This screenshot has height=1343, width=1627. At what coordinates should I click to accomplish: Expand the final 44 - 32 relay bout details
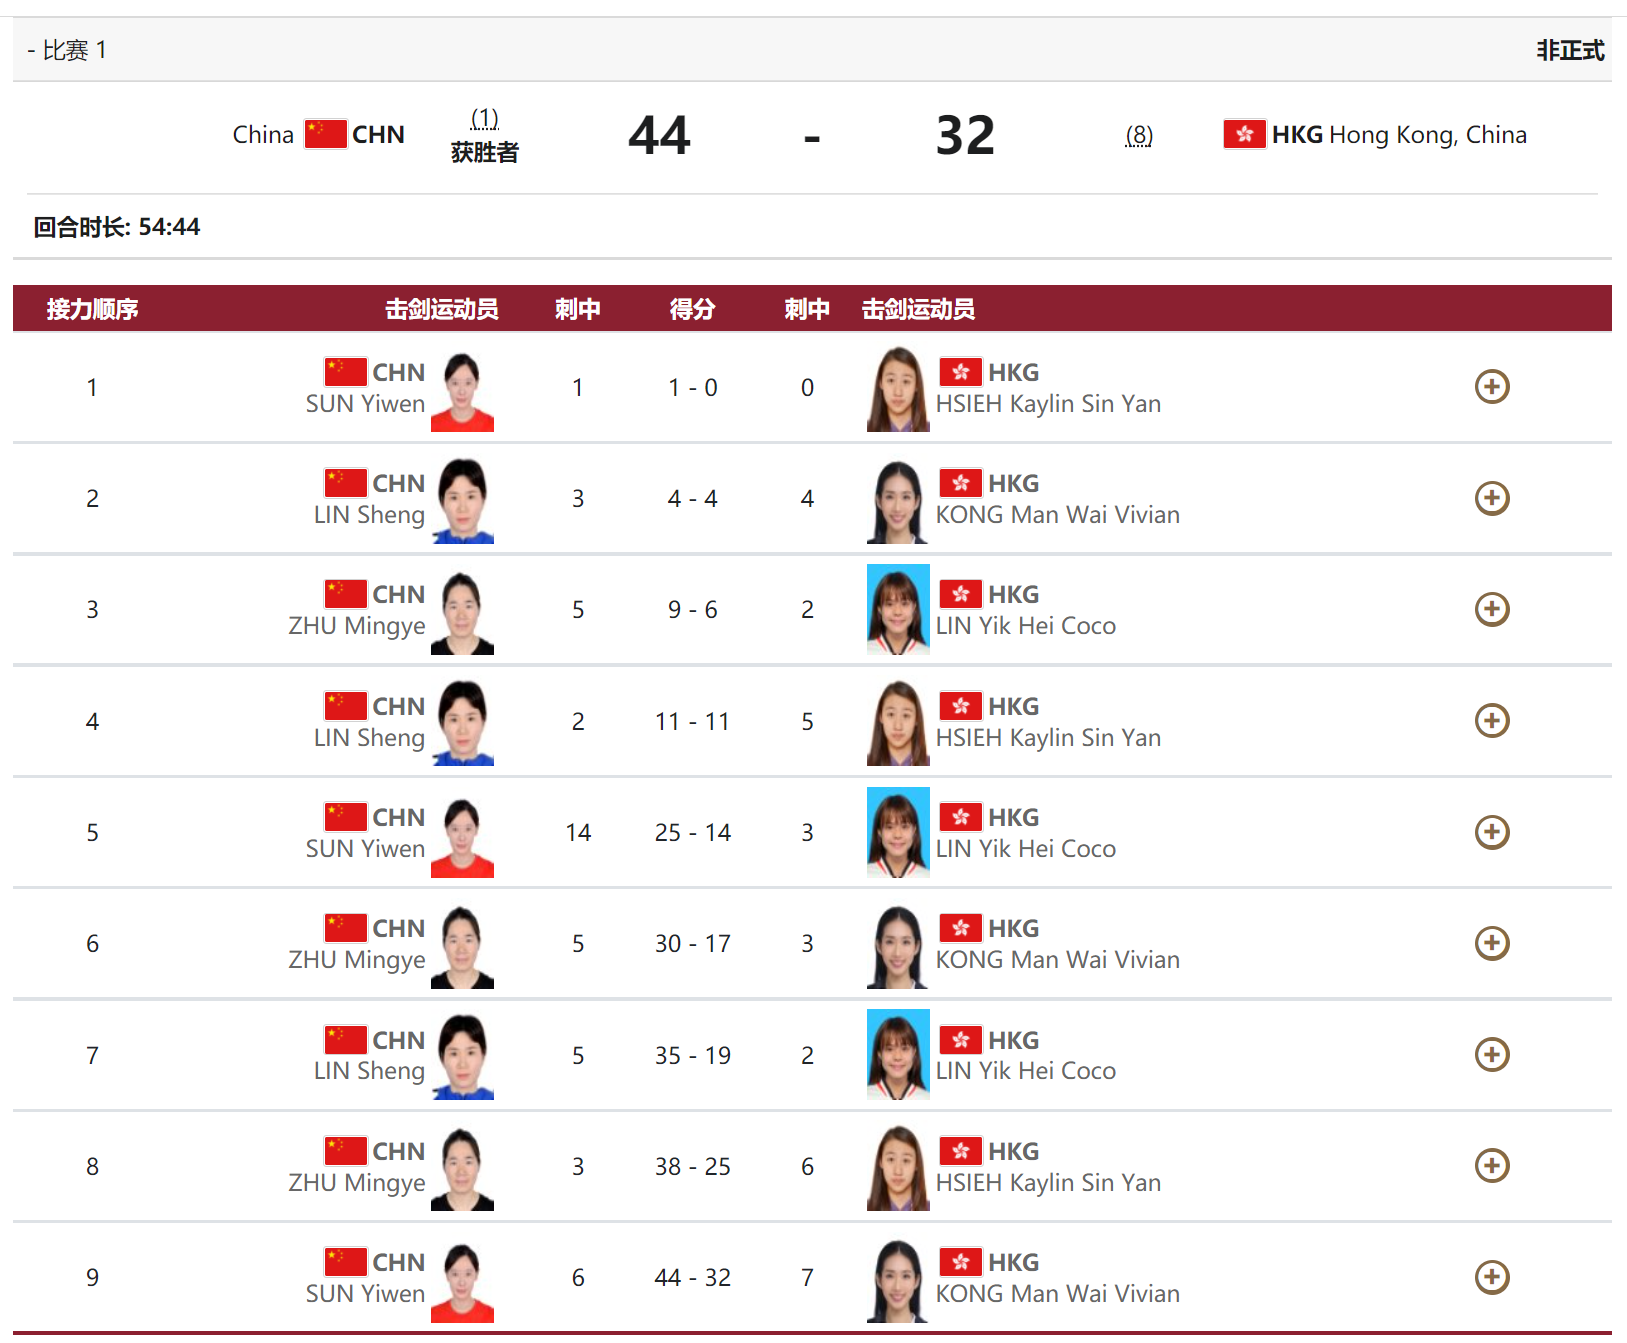coord(1491,1277)
